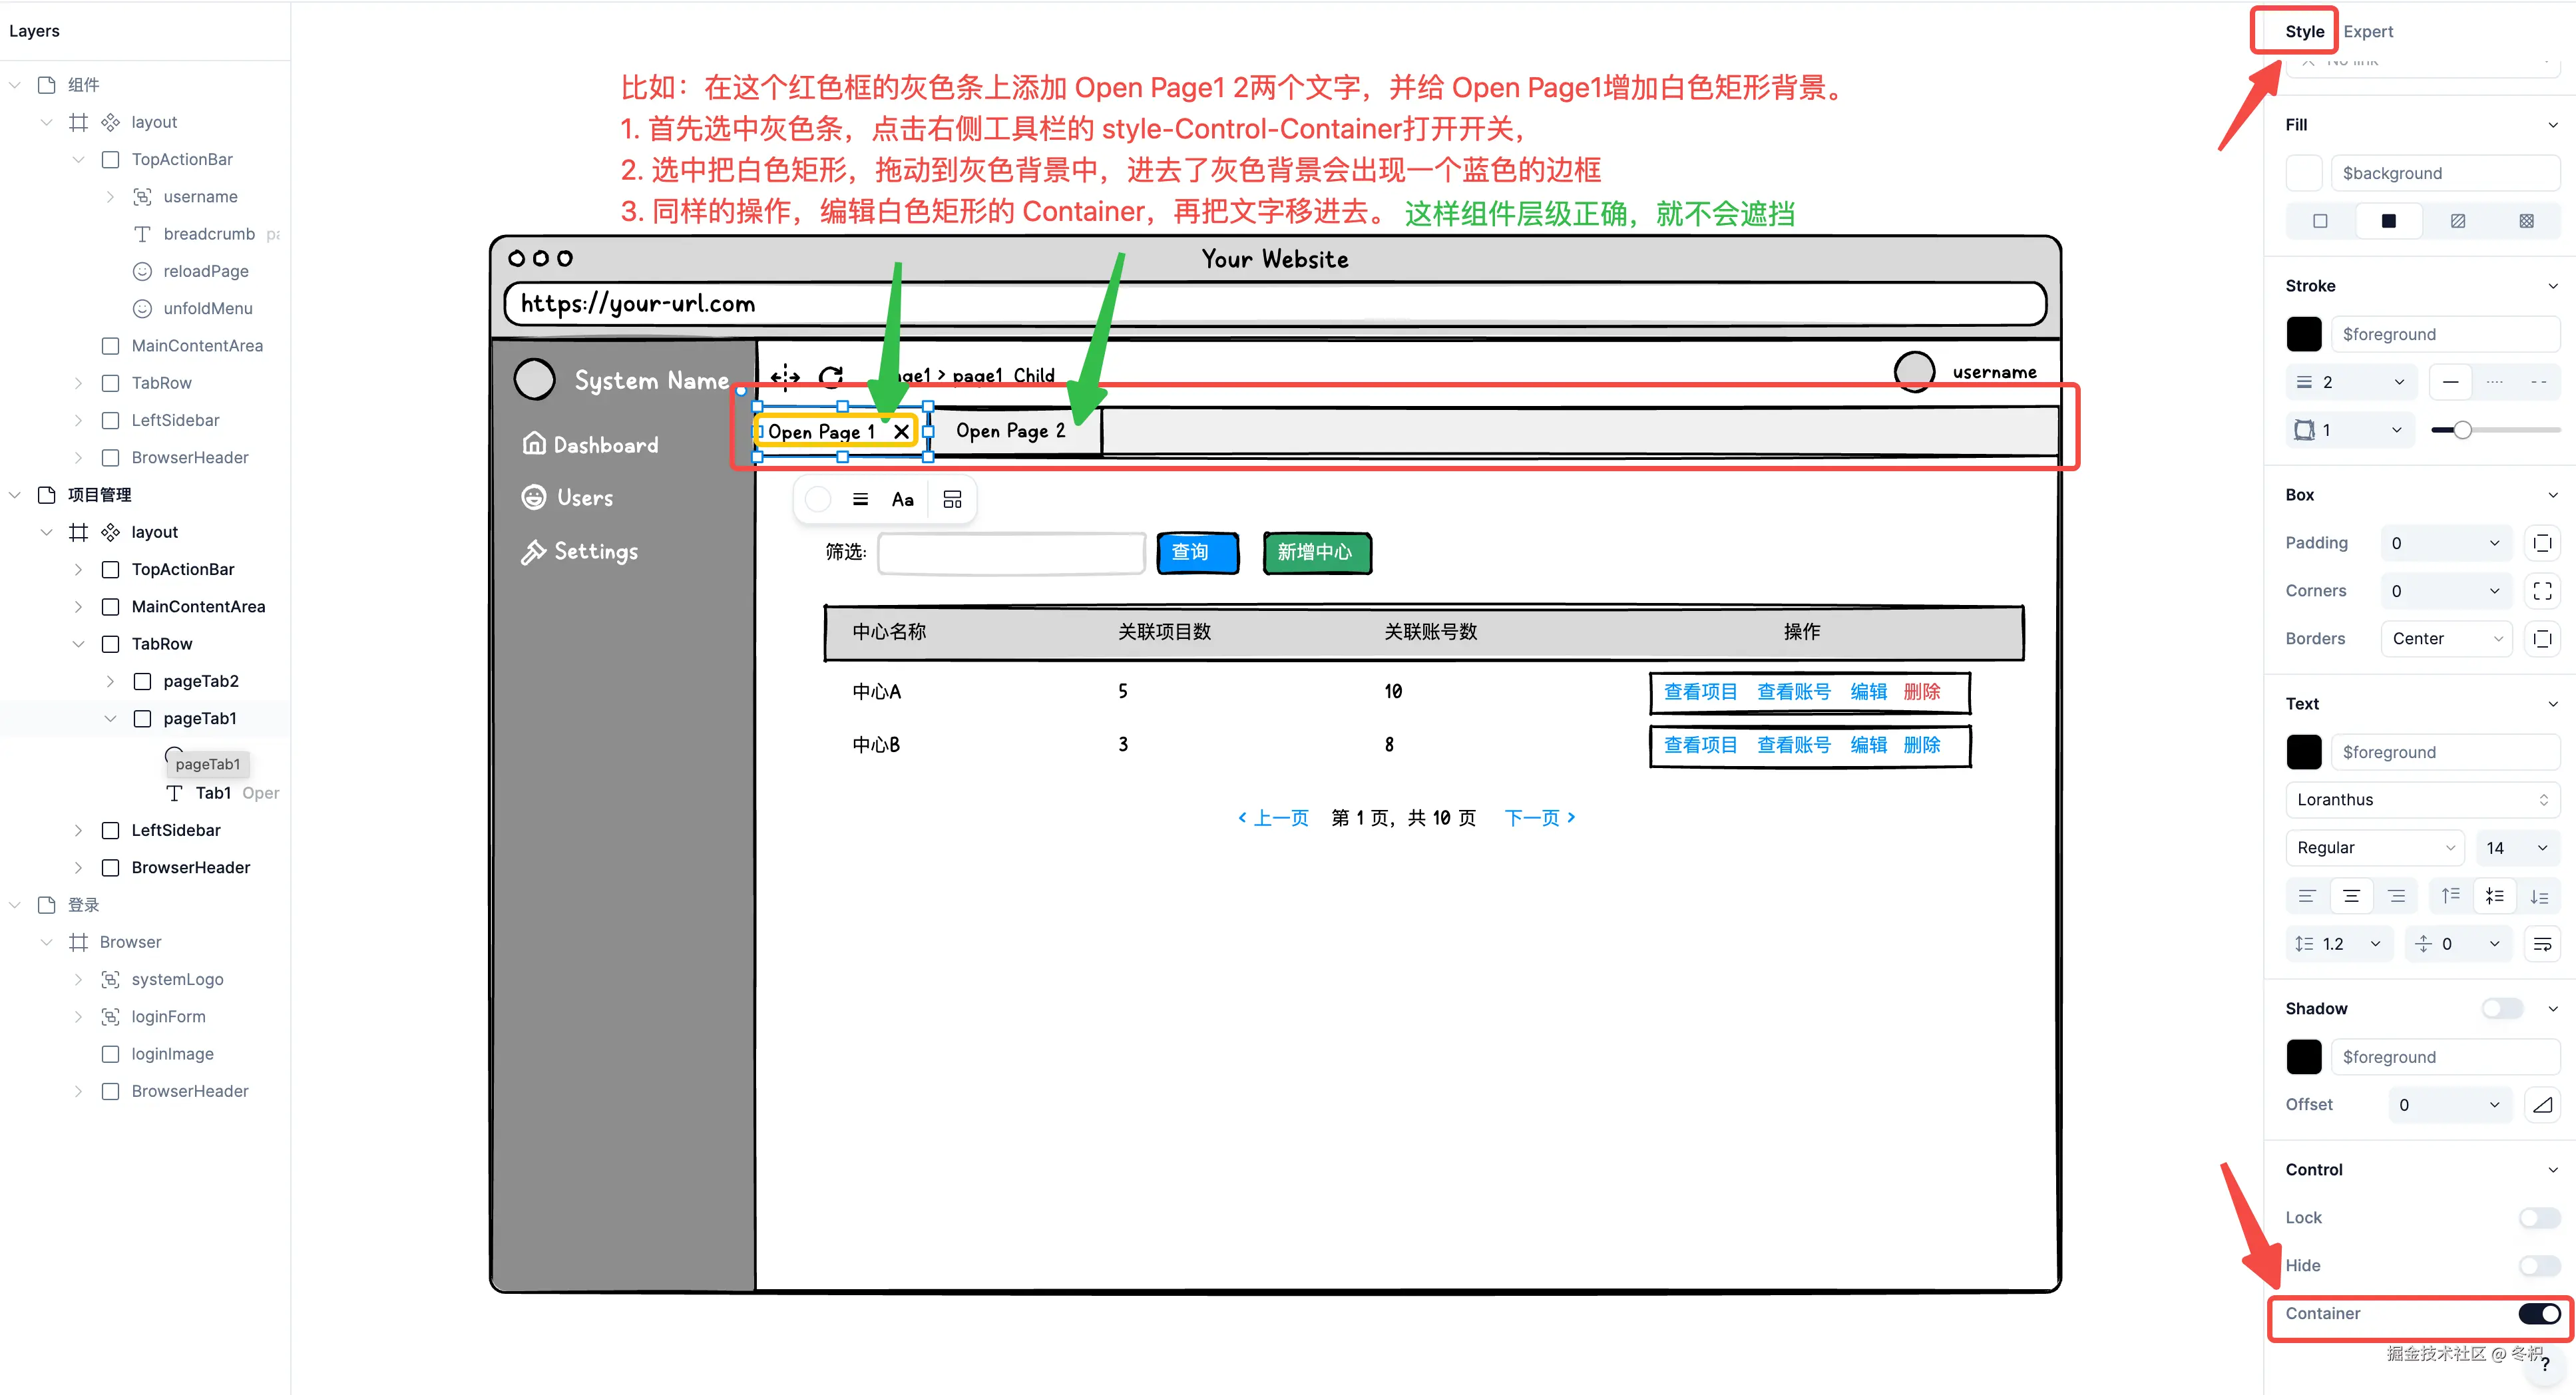
Task: Turn off the Container toggle
Action: coord(2539,1313)
